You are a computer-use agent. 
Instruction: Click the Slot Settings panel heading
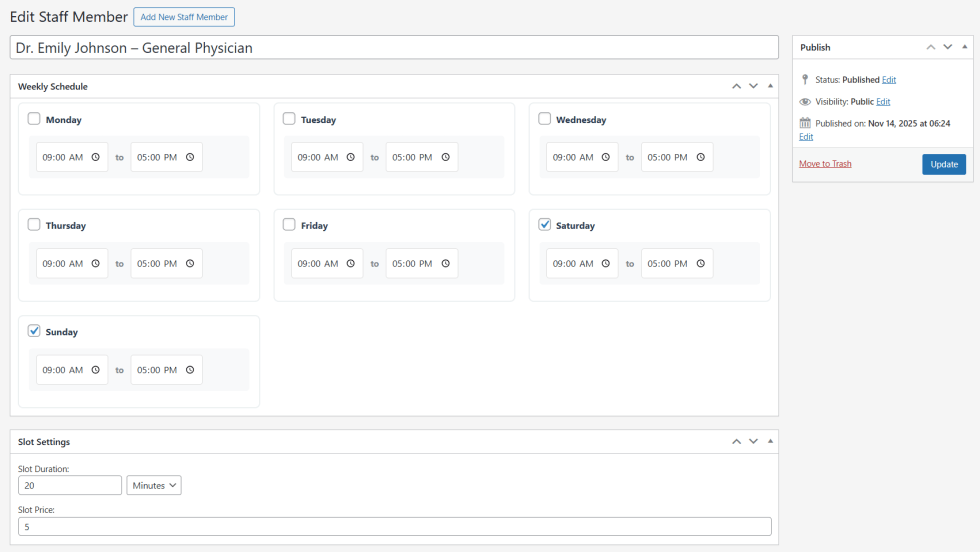click(x=44, y=441)
